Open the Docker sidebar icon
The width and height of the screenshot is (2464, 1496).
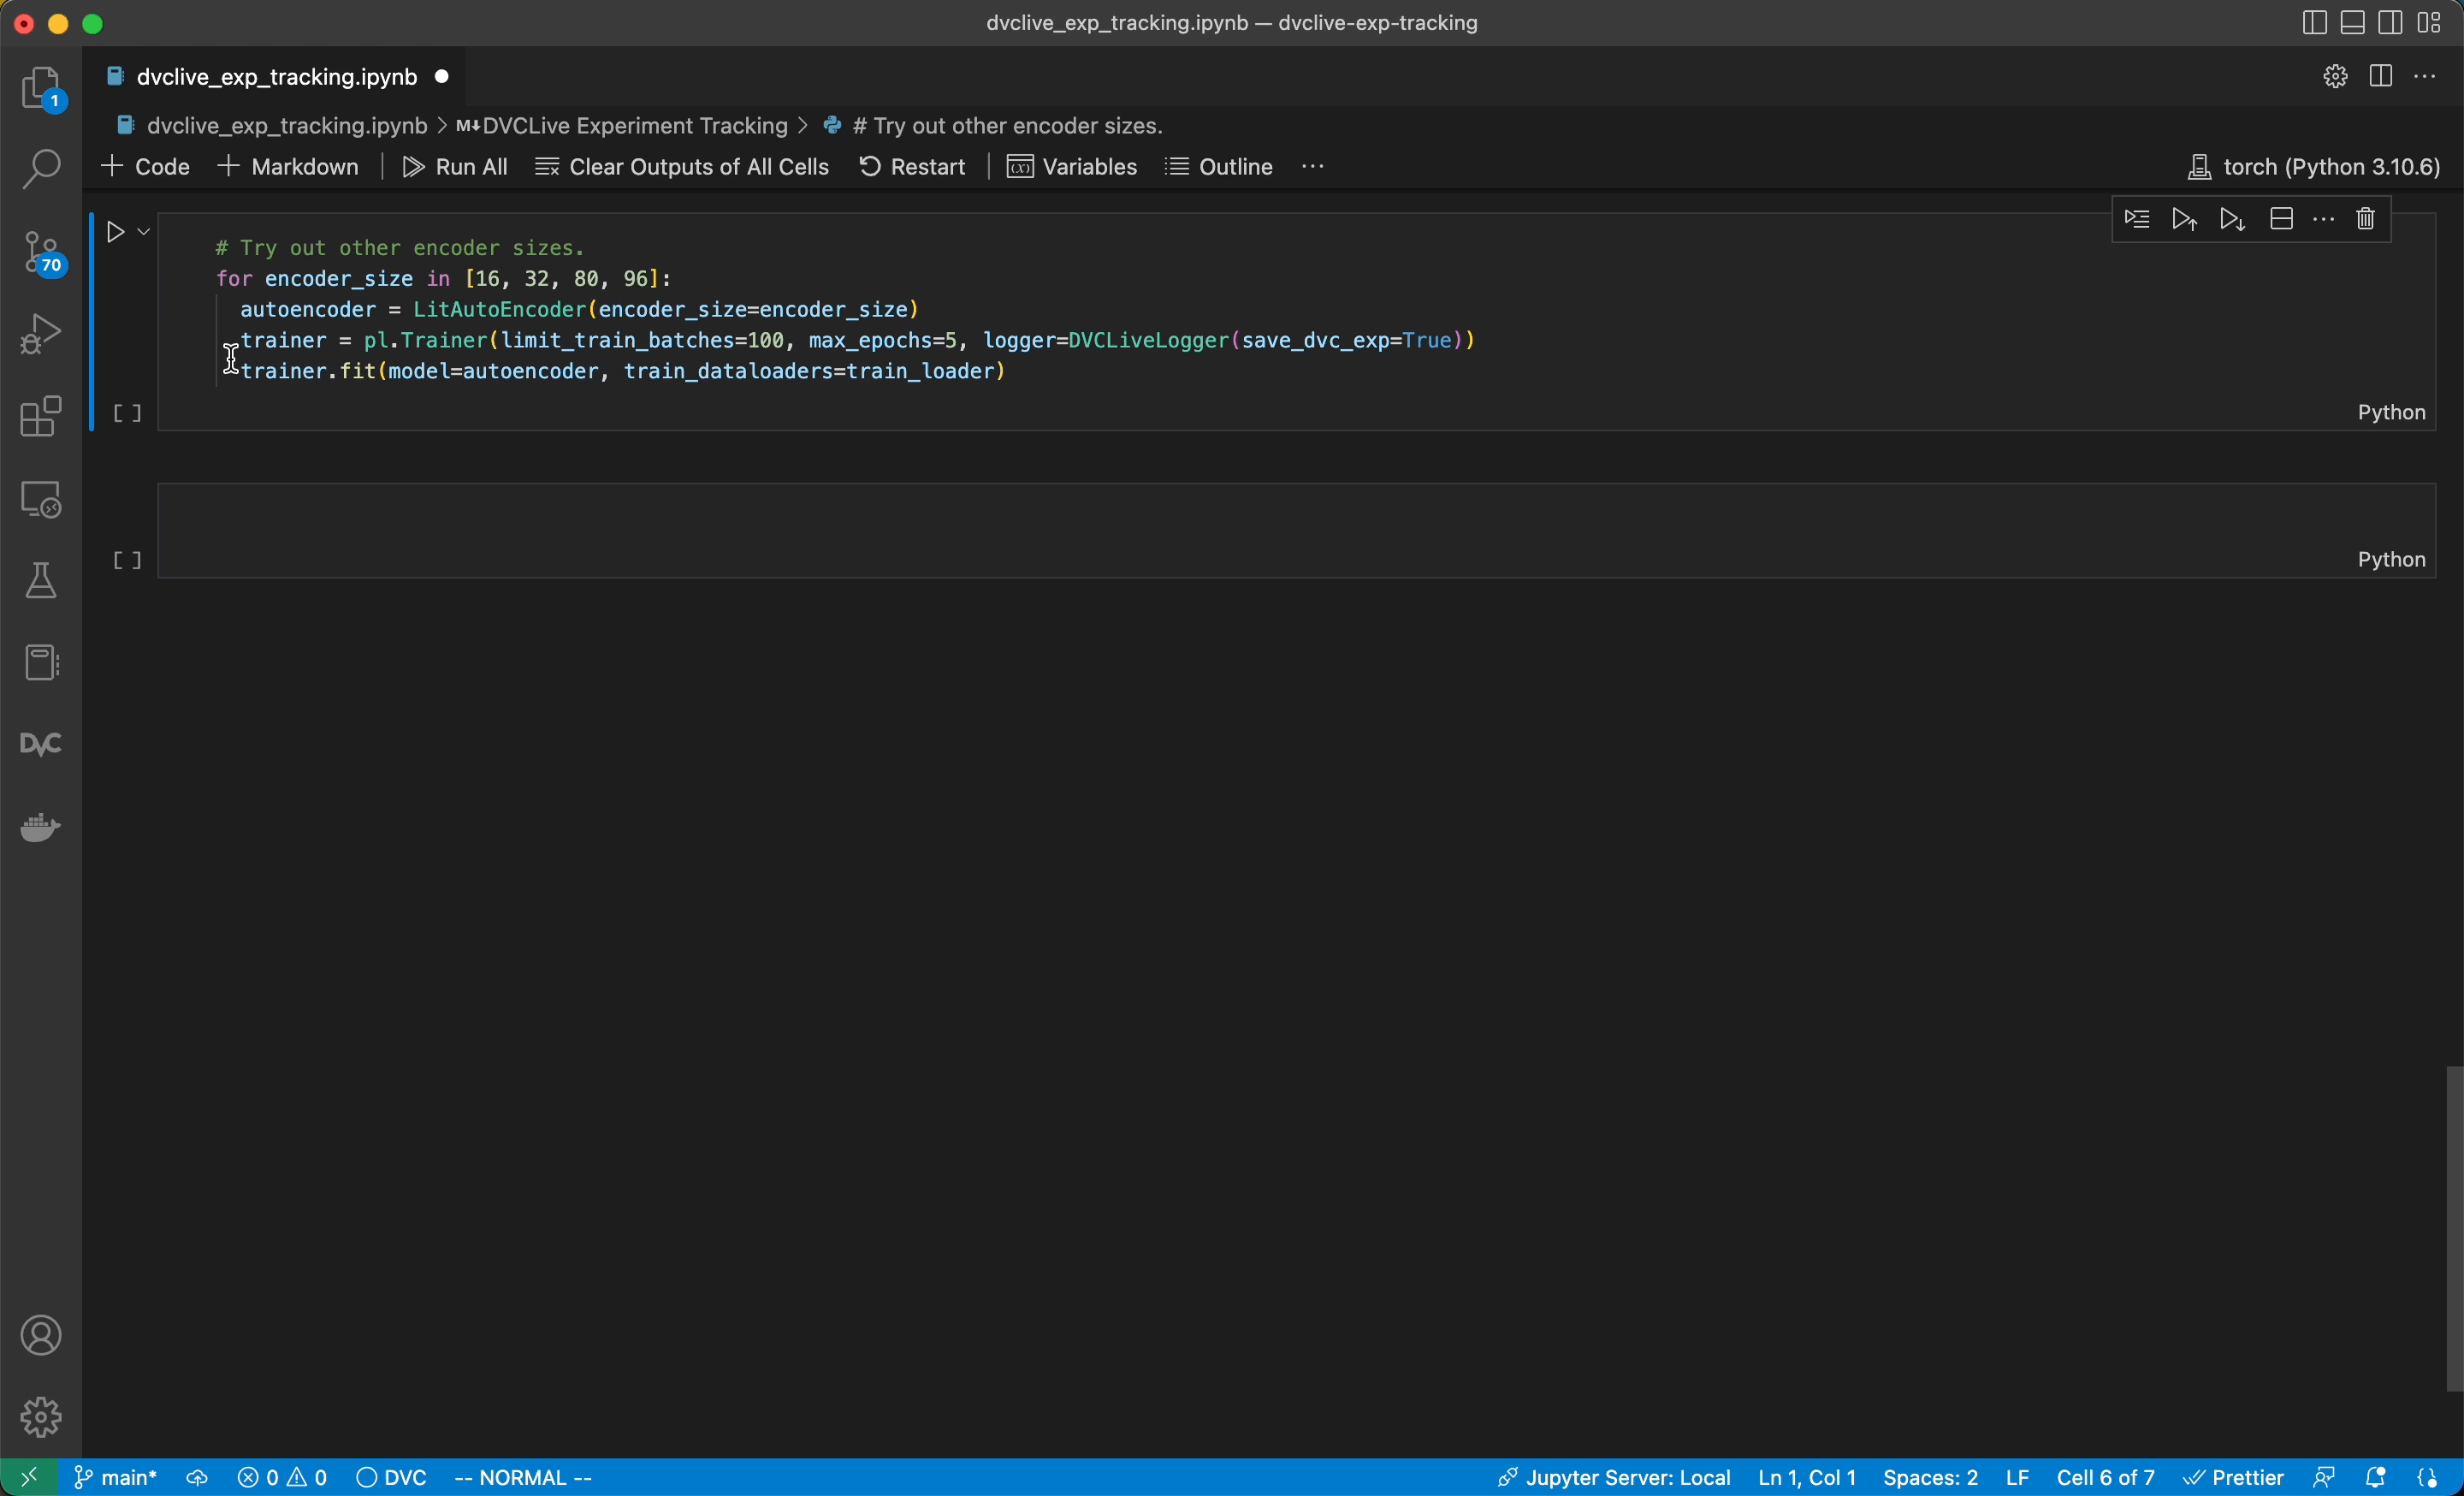coord(41,827)
